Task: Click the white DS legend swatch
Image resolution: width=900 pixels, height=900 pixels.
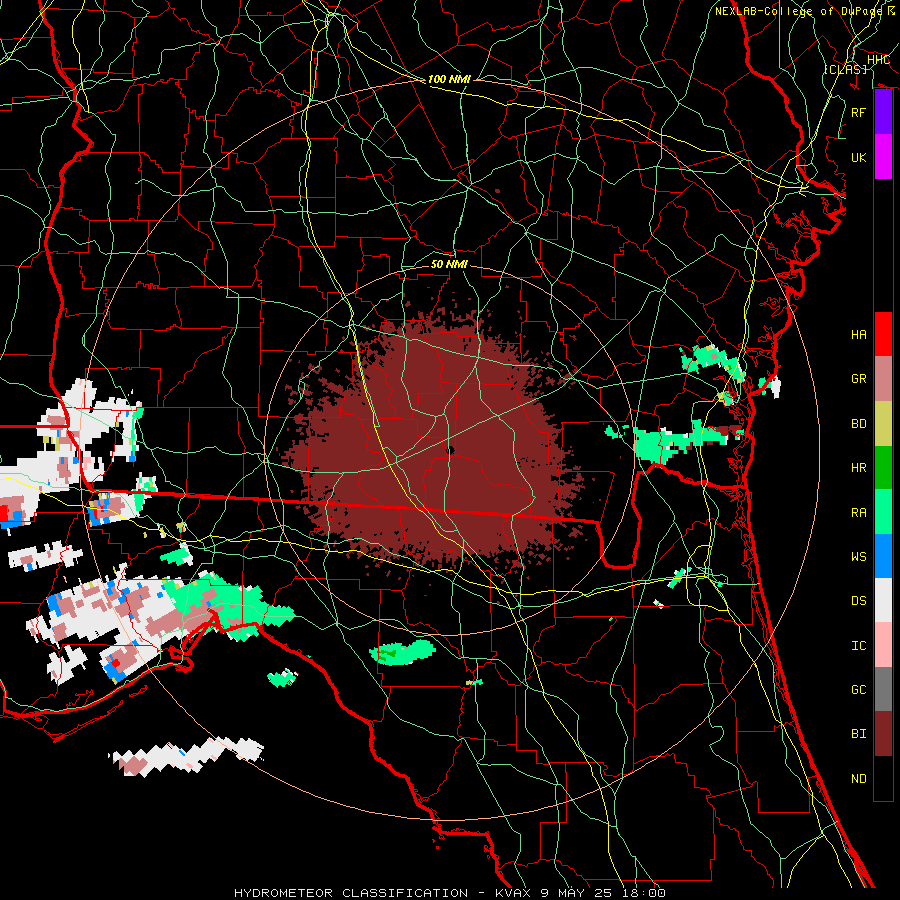Action: point(883,600)
